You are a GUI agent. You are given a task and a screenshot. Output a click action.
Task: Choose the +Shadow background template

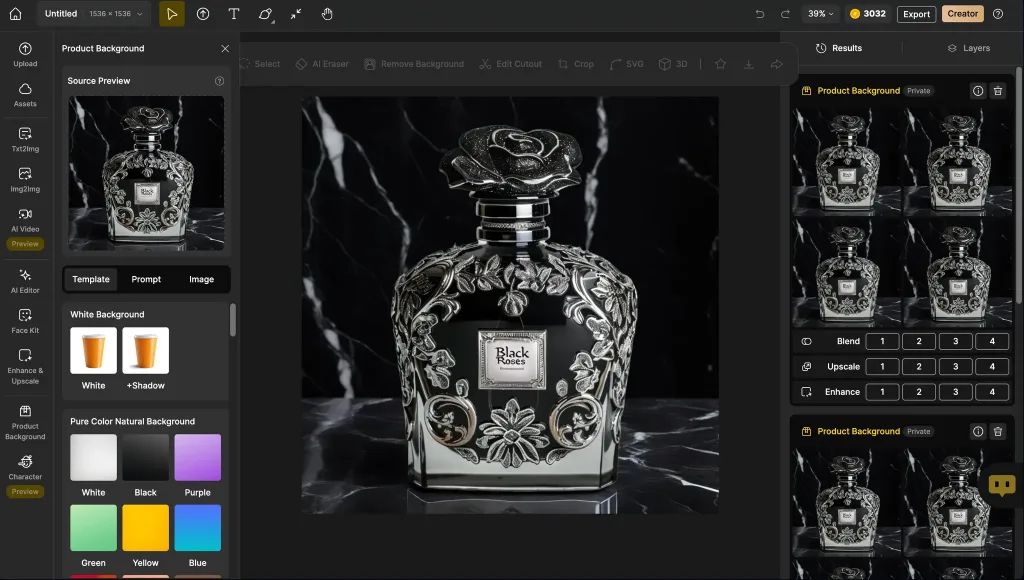[x=146, y=351]
